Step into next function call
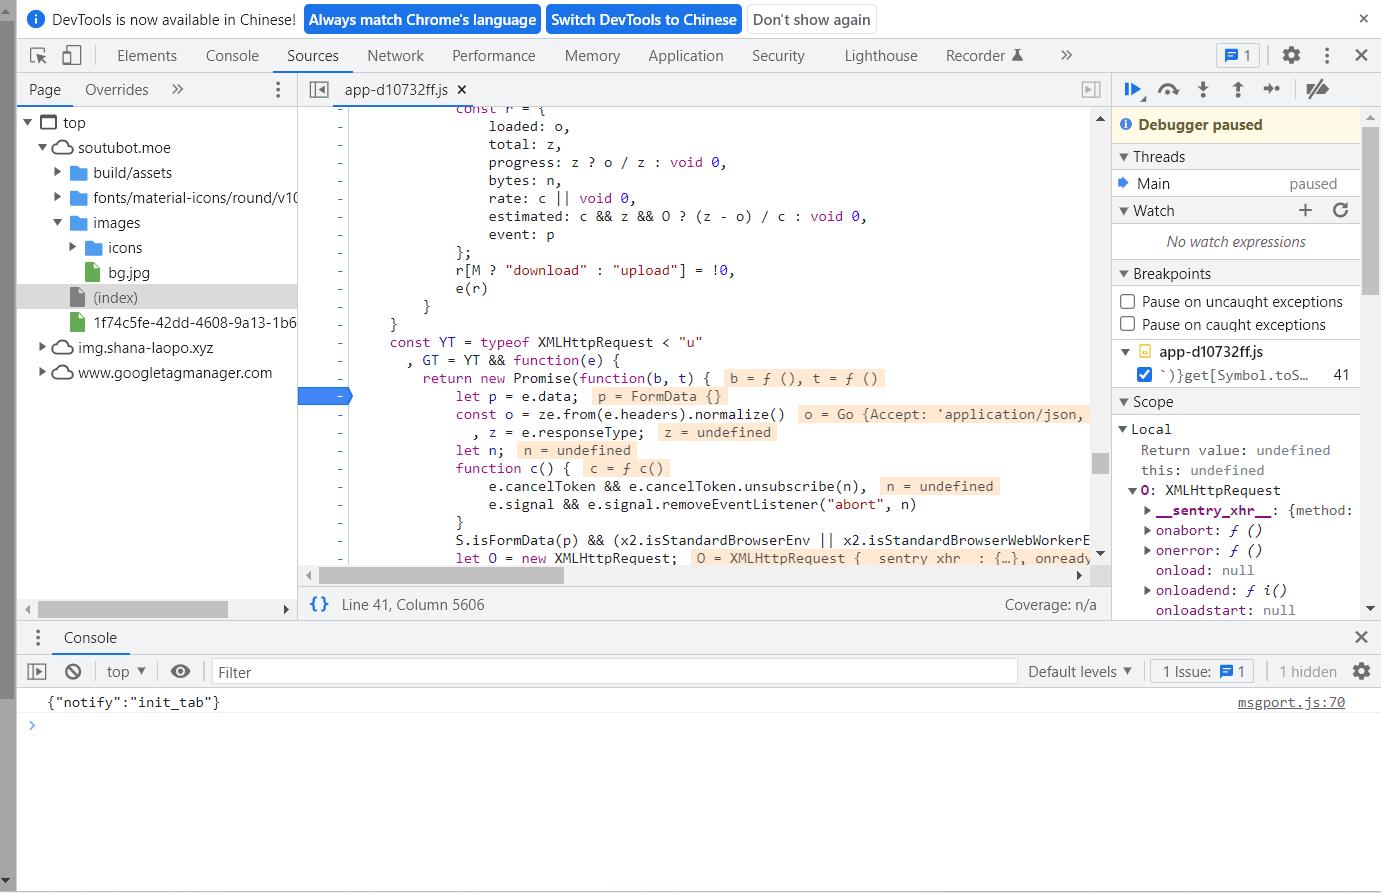This screenshot has height=893, width=1381. click(1203, 90)
